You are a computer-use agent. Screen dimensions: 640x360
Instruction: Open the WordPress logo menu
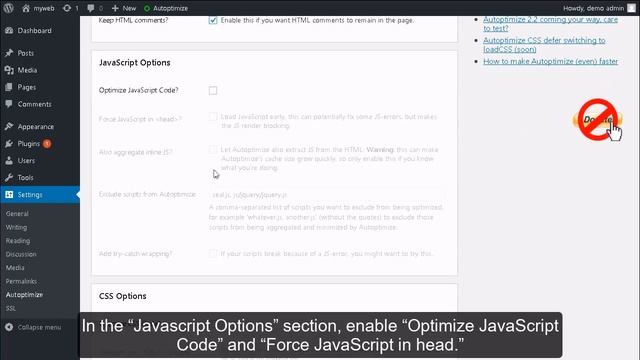[x=8, y=8]
